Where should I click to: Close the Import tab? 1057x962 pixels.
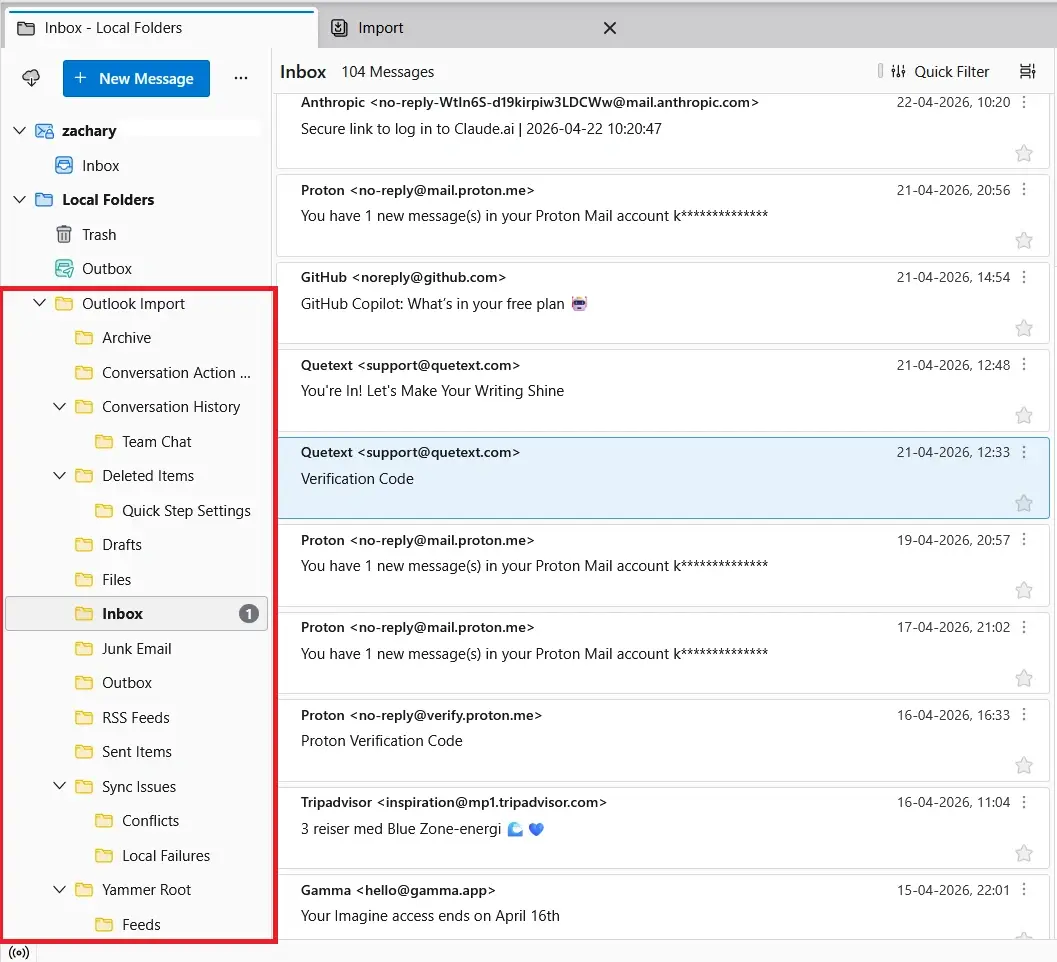click(x=609, y=28)
